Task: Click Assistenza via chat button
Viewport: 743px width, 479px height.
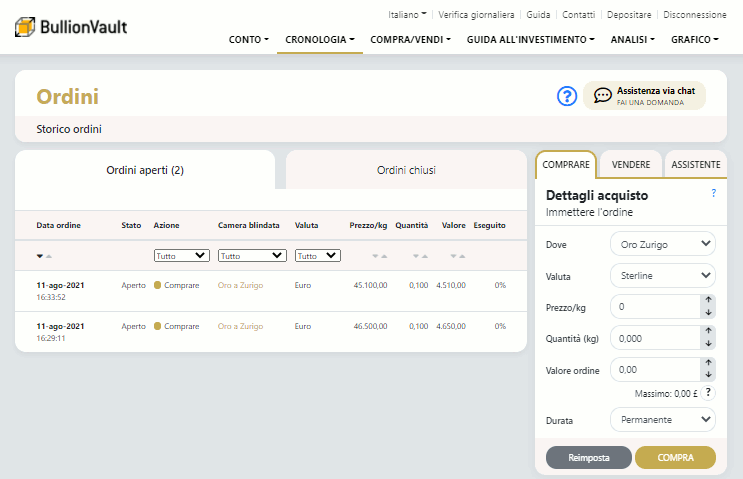Action: 644,96
